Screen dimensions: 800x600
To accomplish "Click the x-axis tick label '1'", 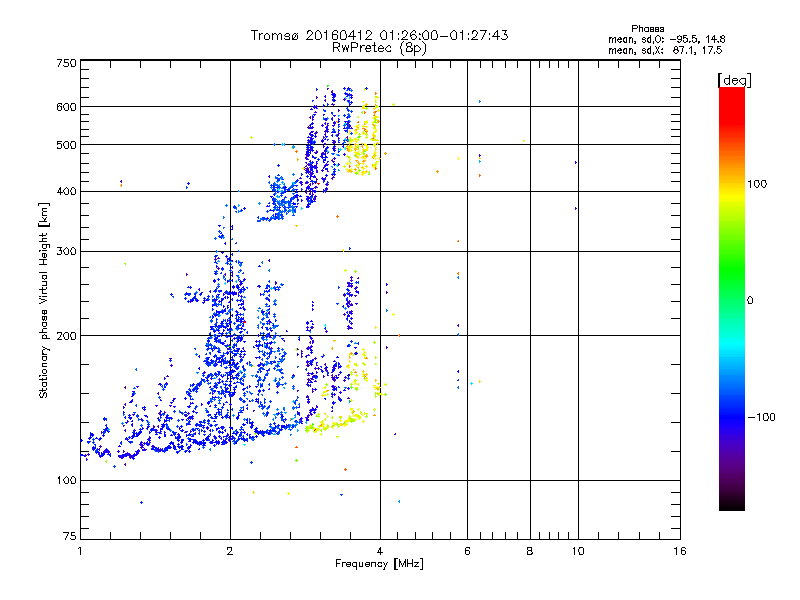I will [x=80, y=551].
